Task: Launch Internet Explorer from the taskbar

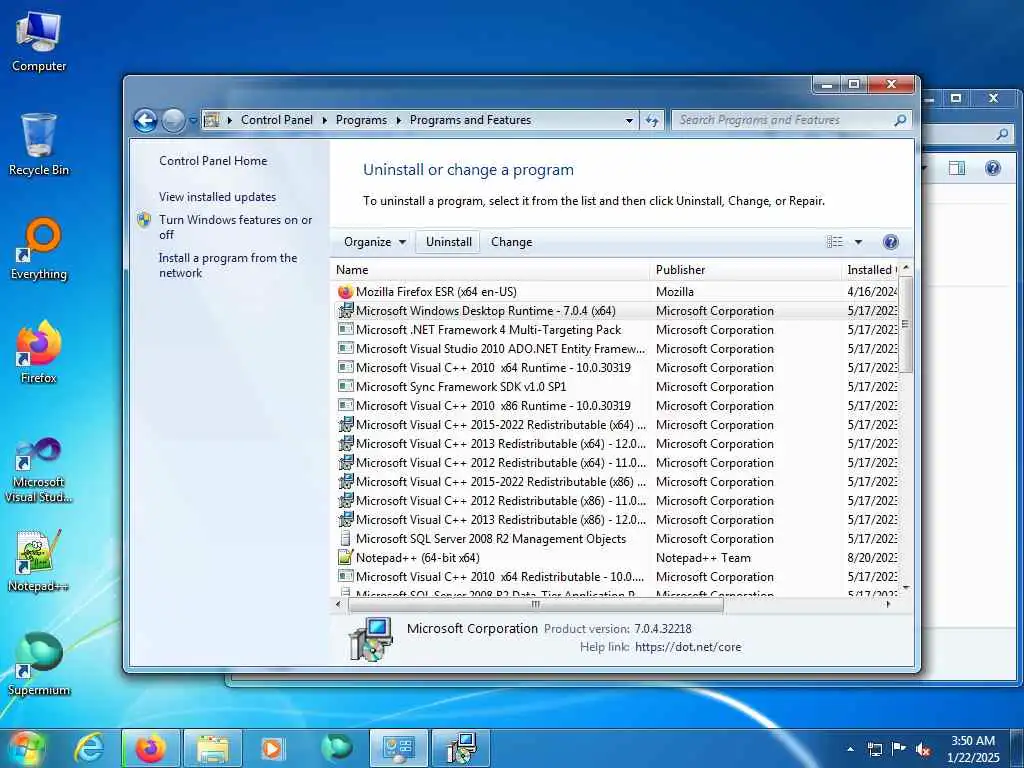Action: 89,748
